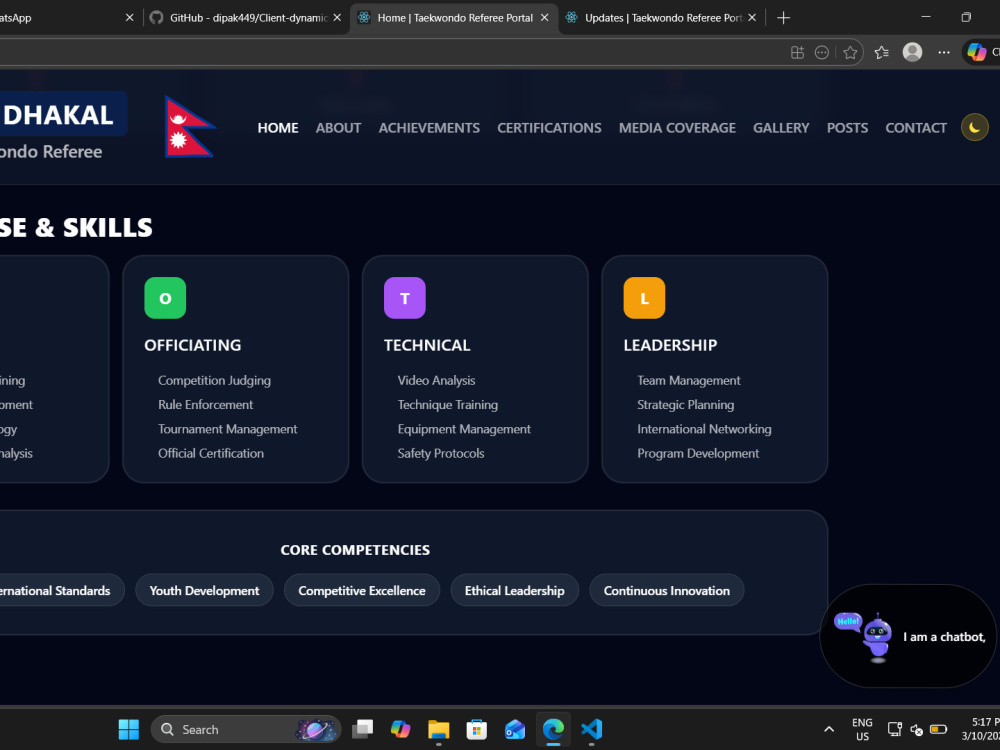Screen dimensions: 1000x750
Task: Open browser Settings and more menu
Action: point(944,52)
